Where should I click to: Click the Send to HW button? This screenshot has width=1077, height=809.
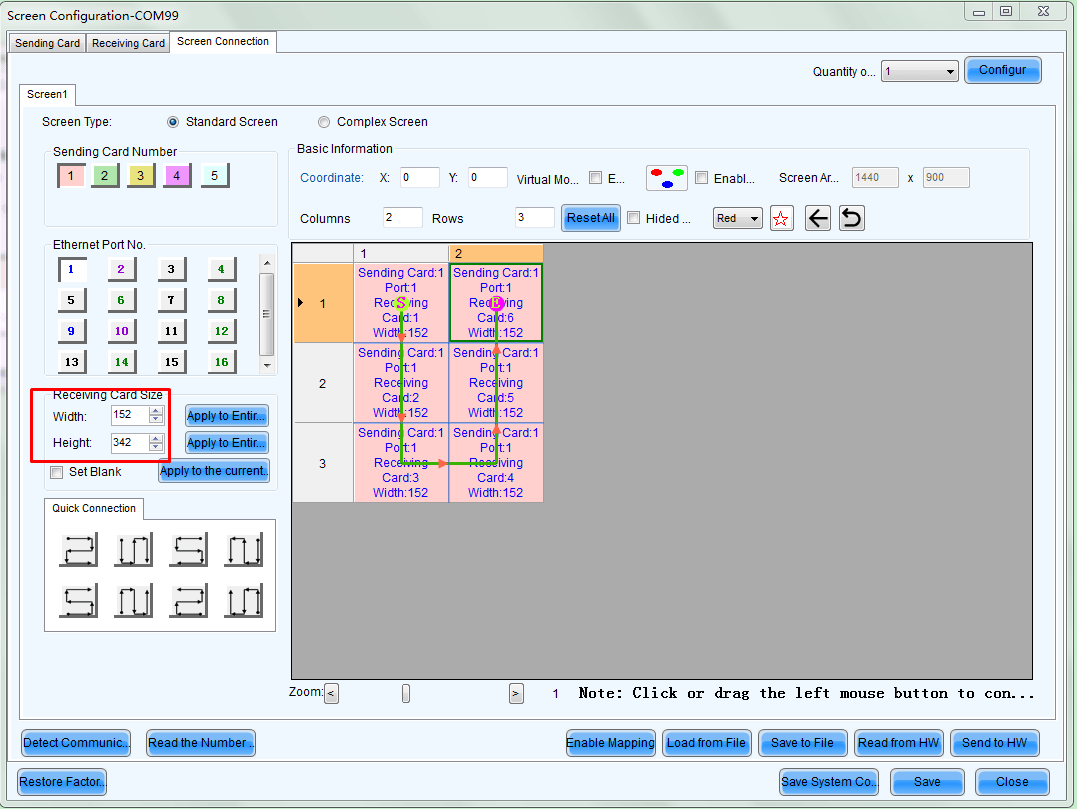pos(994,743)
